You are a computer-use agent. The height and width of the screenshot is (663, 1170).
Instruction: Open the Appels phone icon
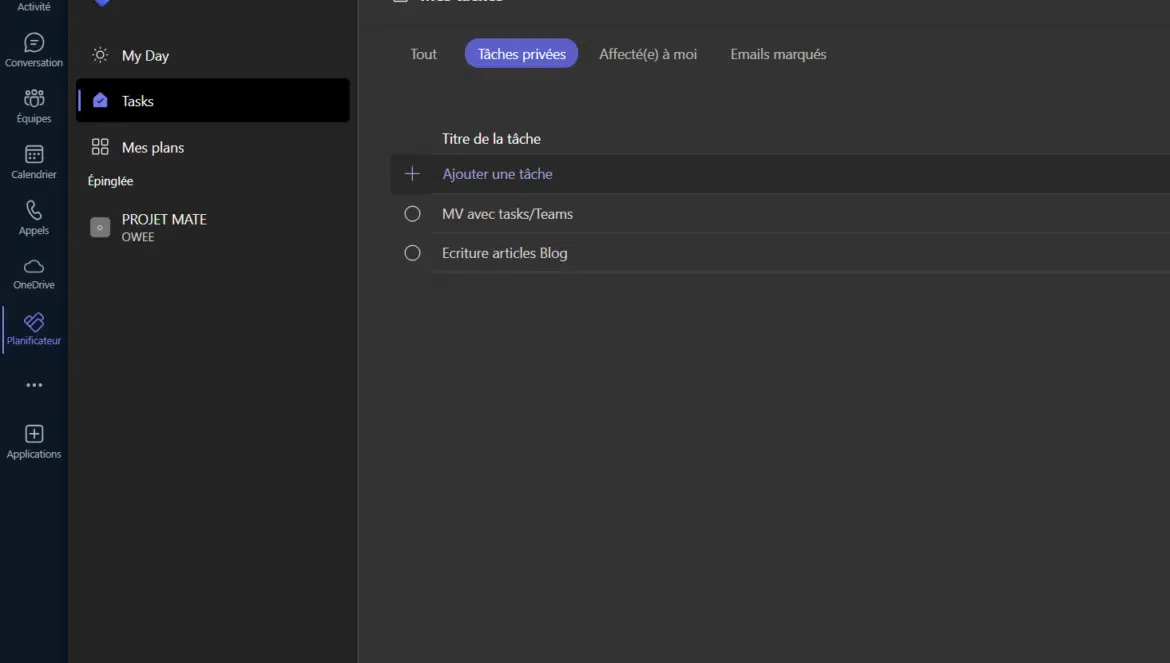(x=34, y=211)
